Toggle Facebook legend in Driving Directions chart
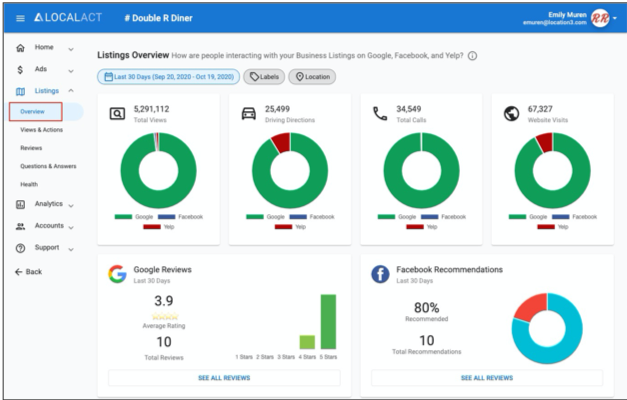Image resolution: width=627 pixels, height=400 pixels. click(312, 217)
